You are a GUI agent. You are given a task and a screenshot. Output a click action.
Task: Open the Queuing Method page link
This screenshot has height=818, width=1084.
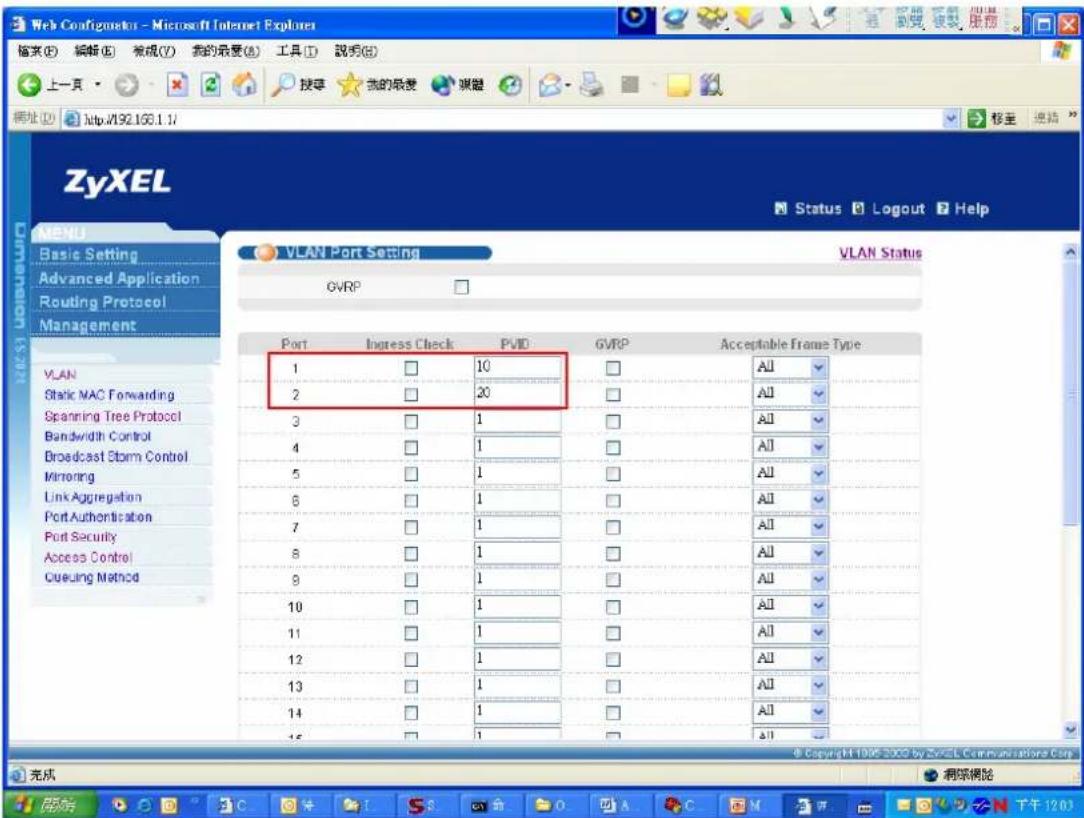coord(91,577)
